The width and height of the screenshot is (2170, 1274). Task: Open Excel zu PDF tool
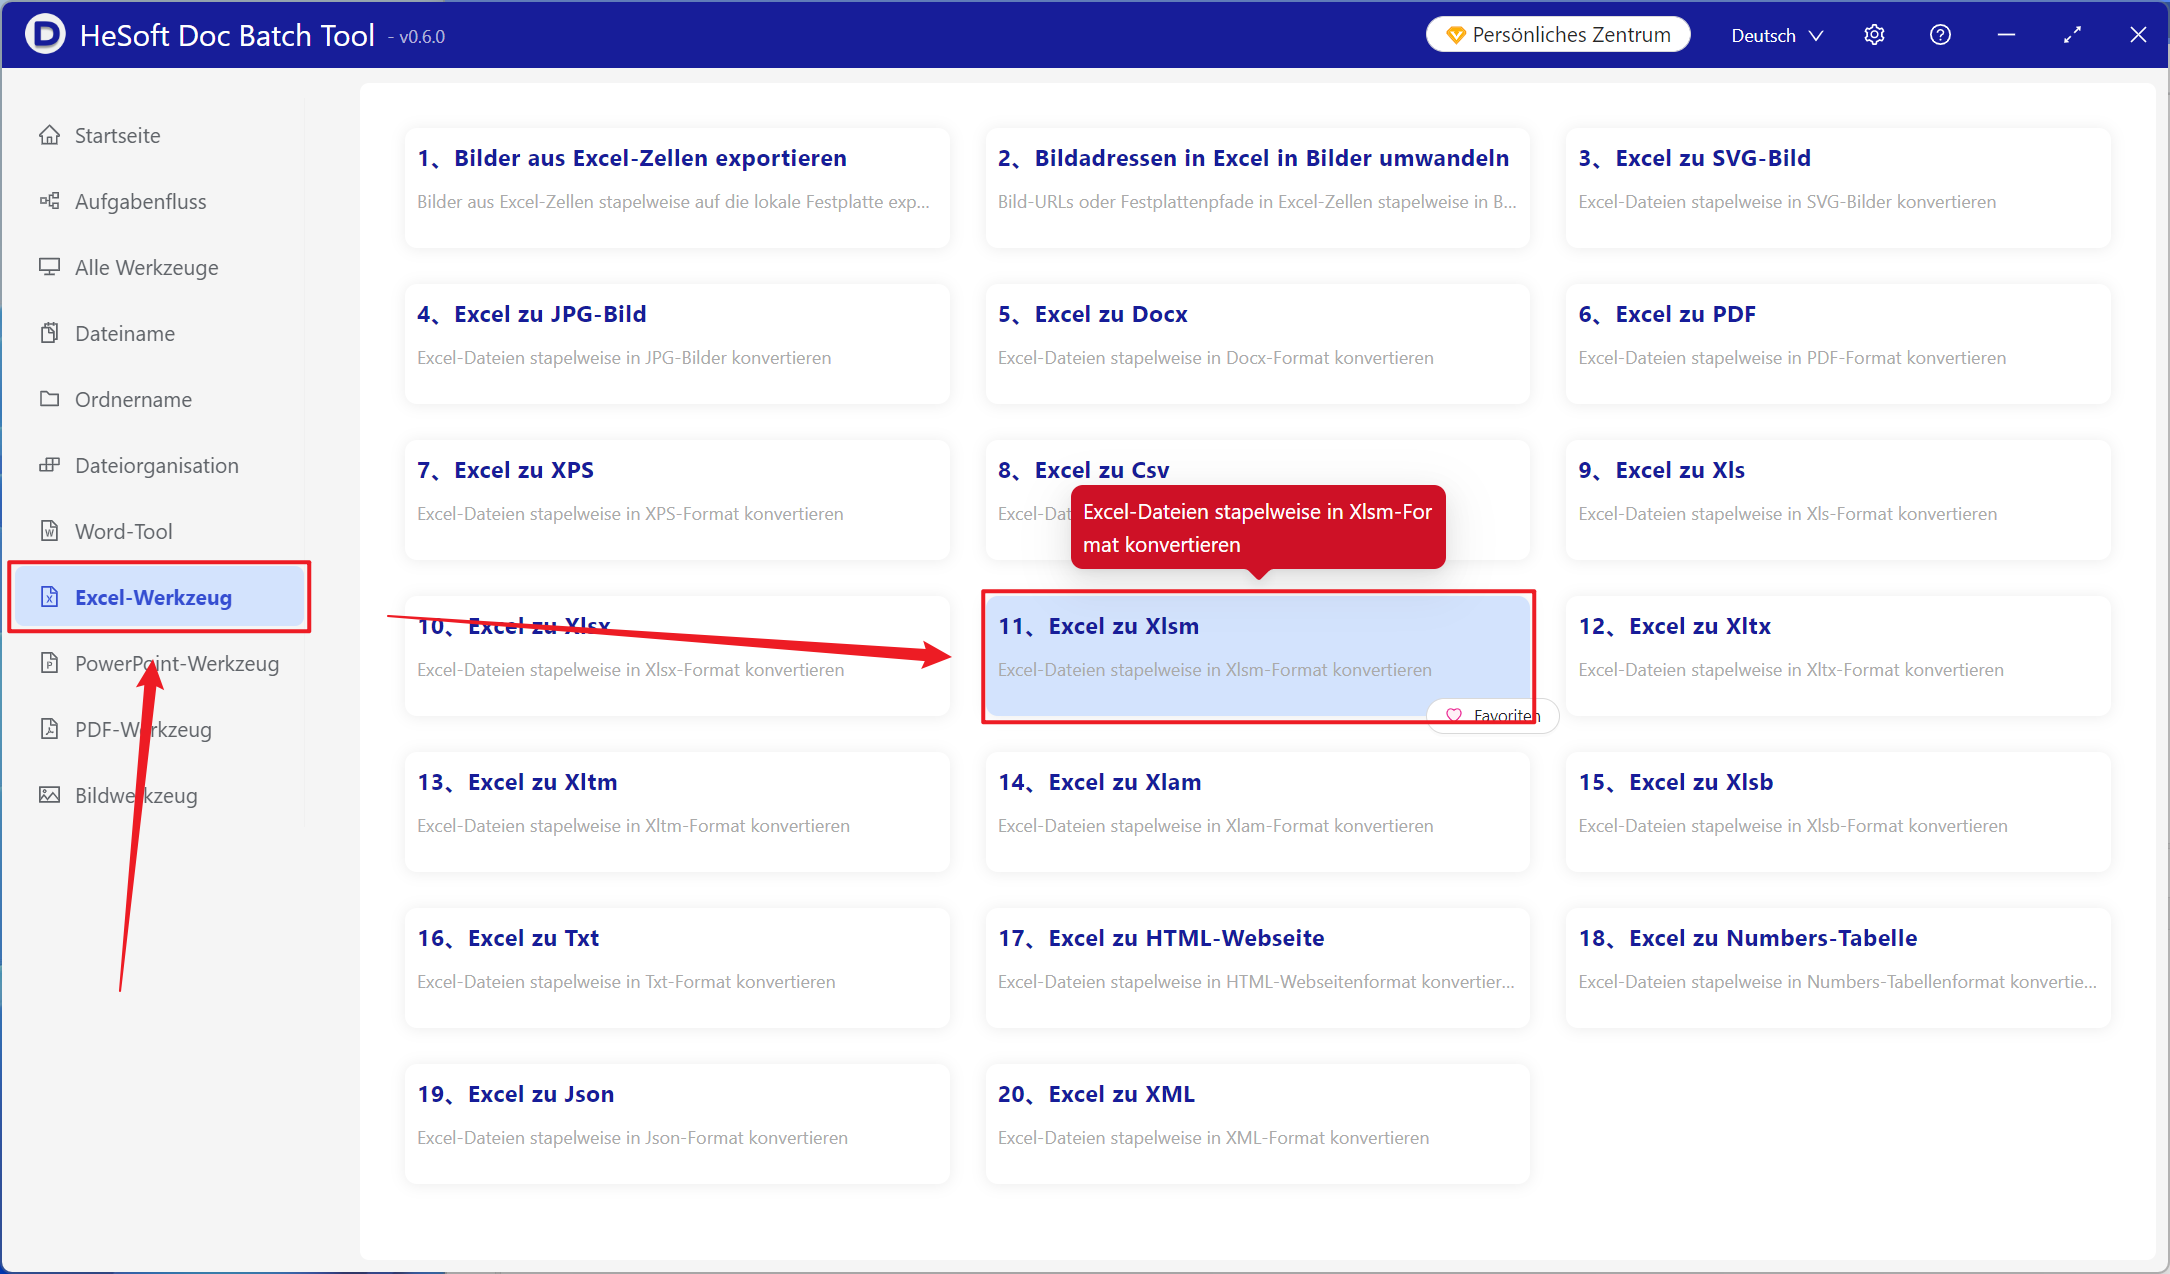(x=1838, y=344)
